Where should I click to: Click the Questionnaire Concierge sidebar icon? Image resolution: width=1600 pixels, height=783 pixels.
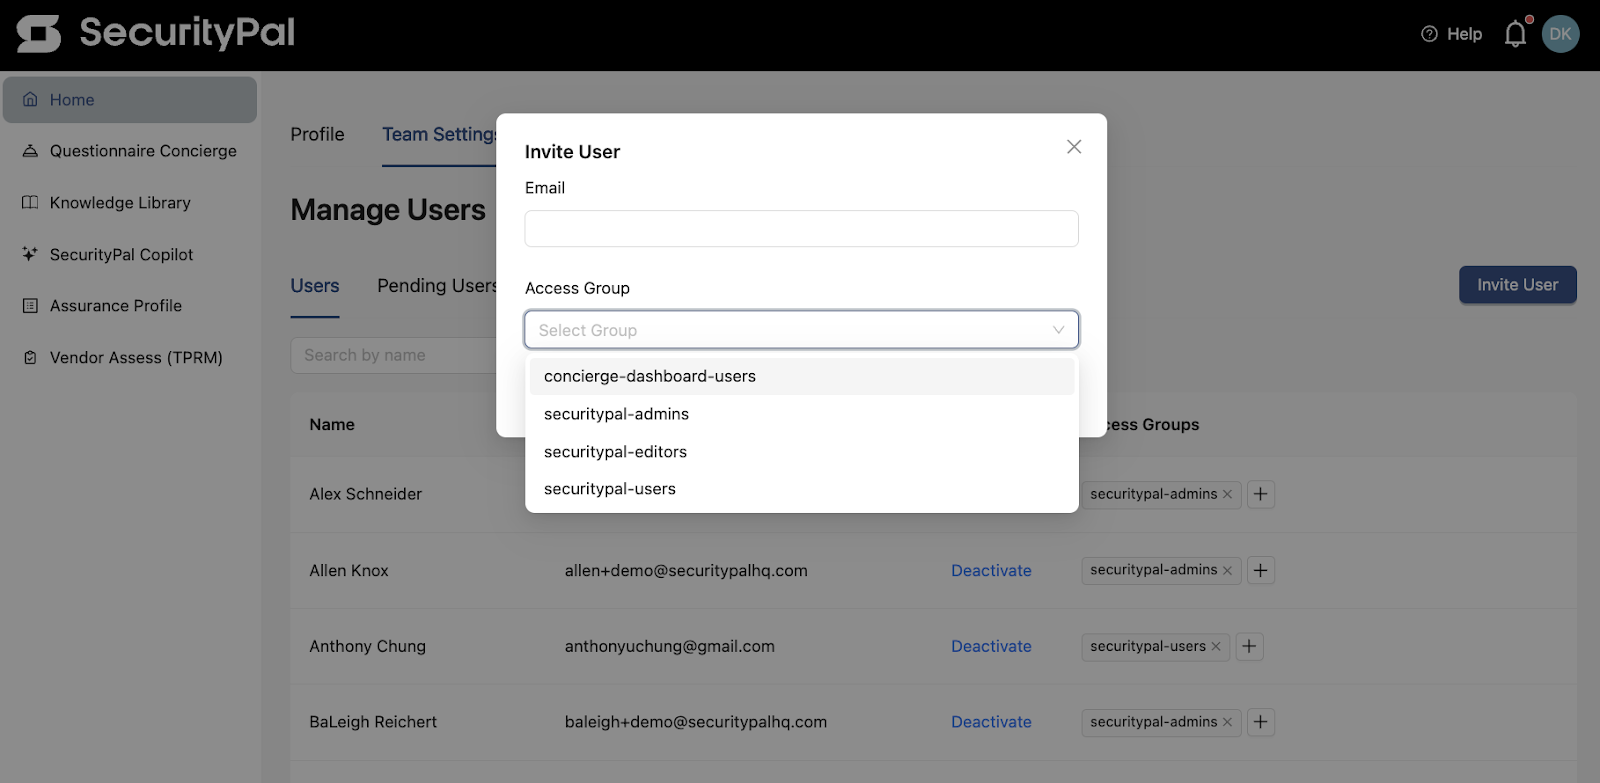[30, 151]
